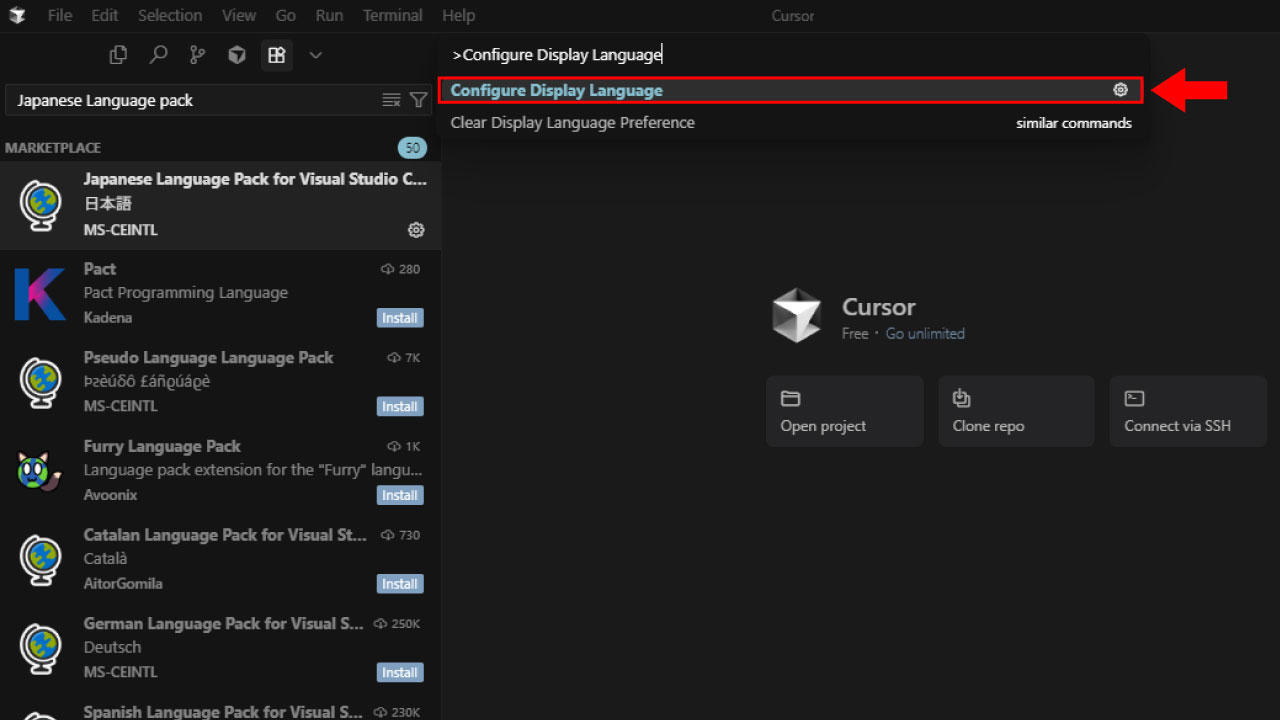
Task: Open the Help menu
Action: 458,15
